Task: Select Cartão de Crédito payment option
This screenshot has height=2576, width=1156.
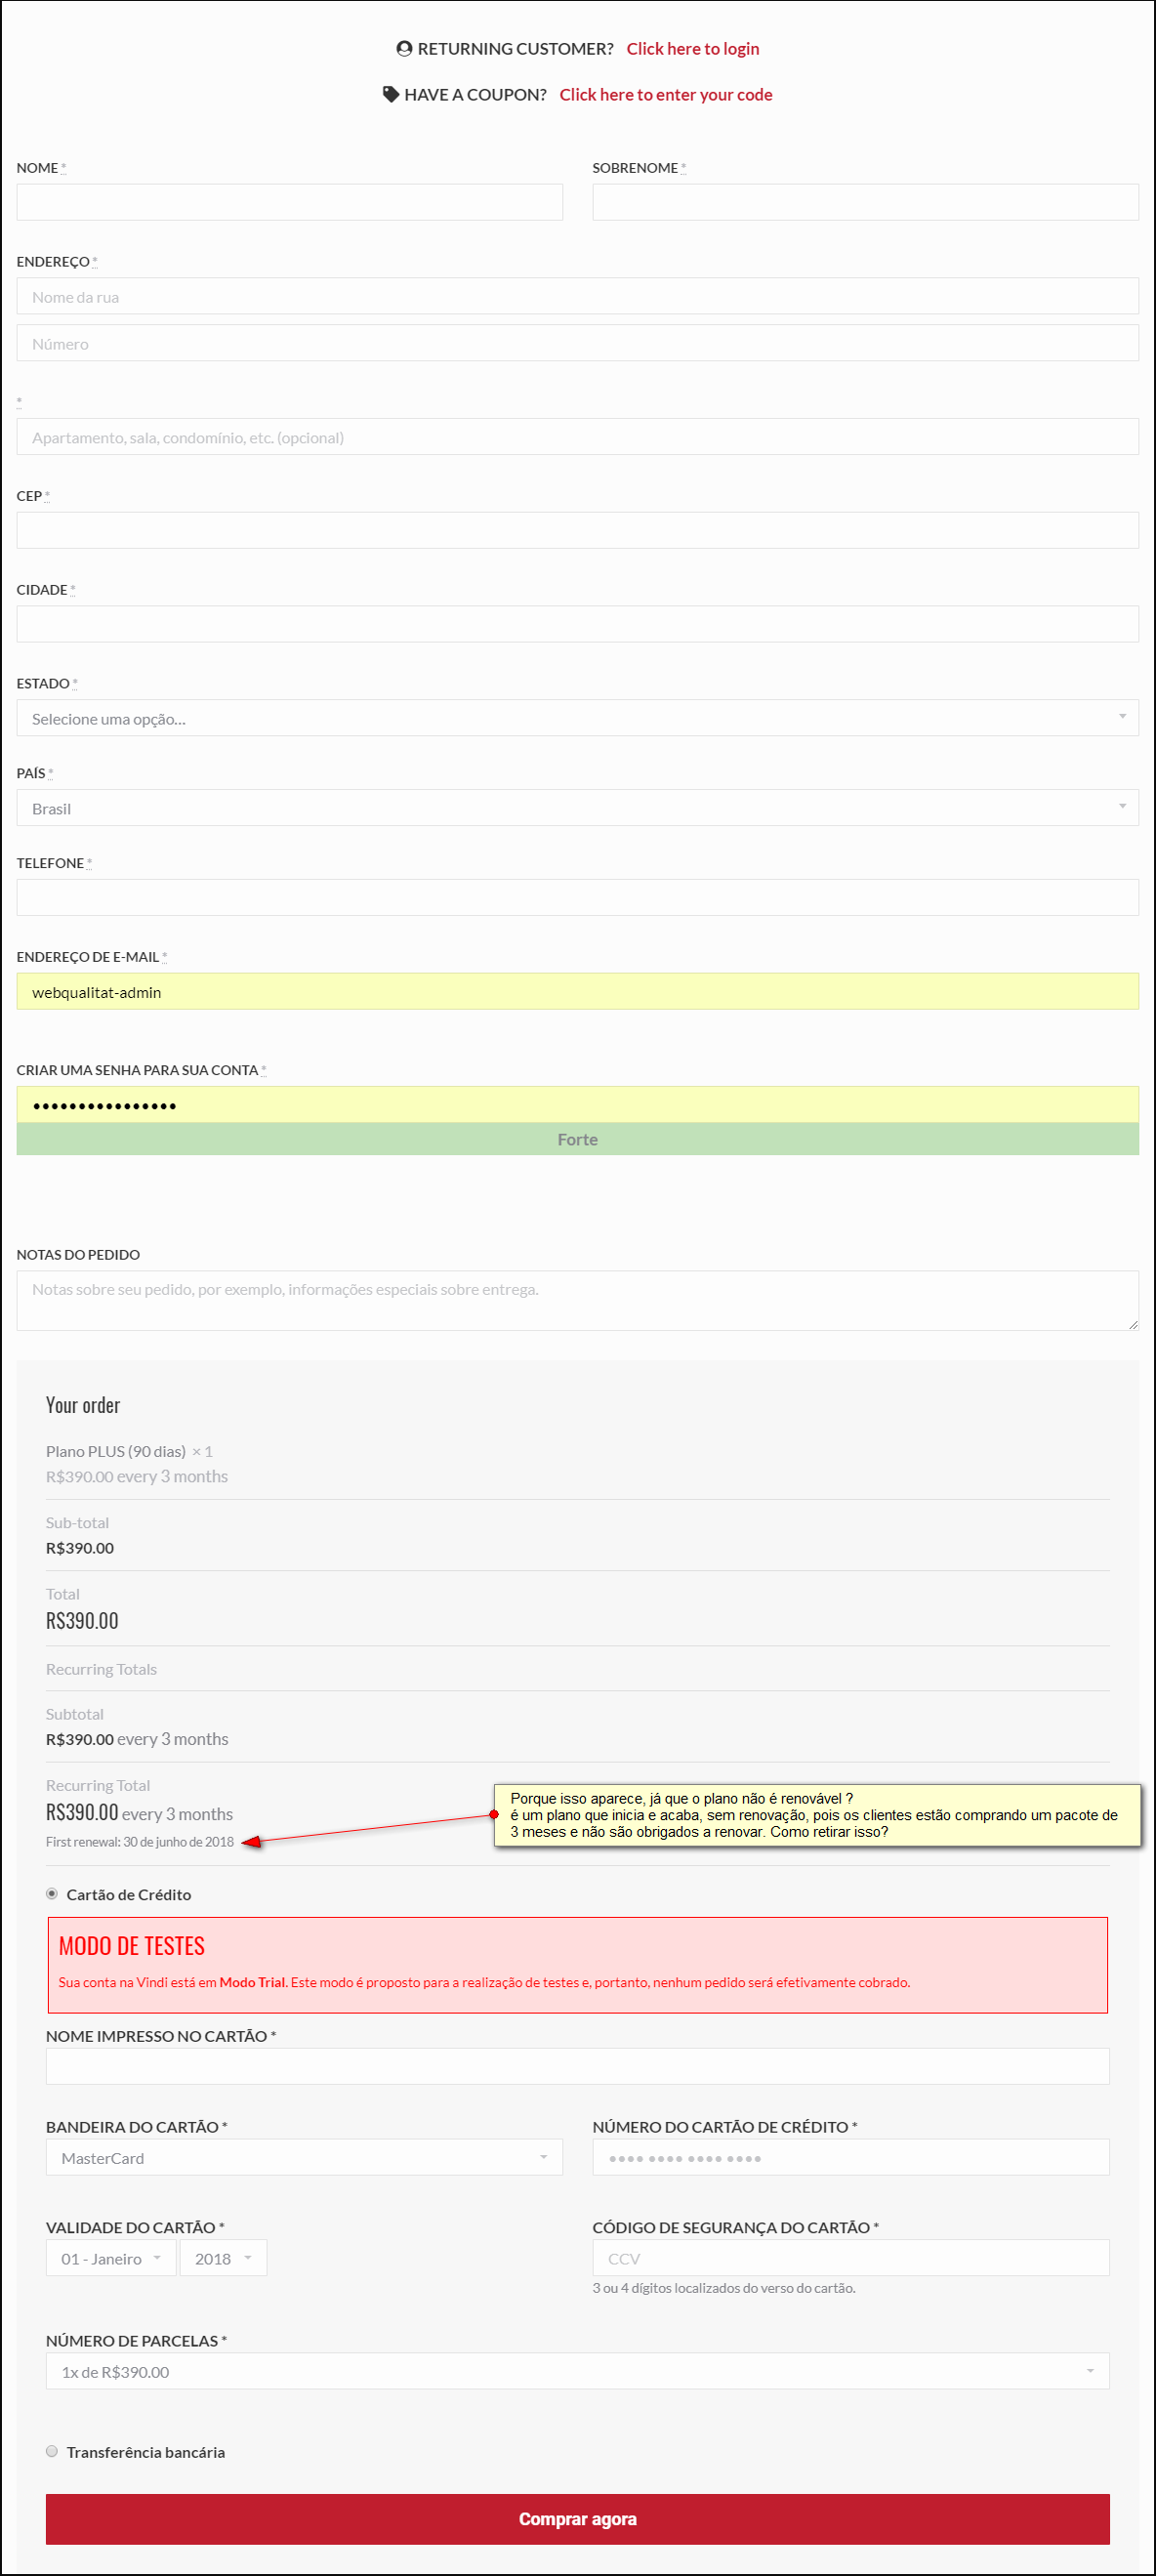Action: pyautogui.click(x=52, y=1893)
